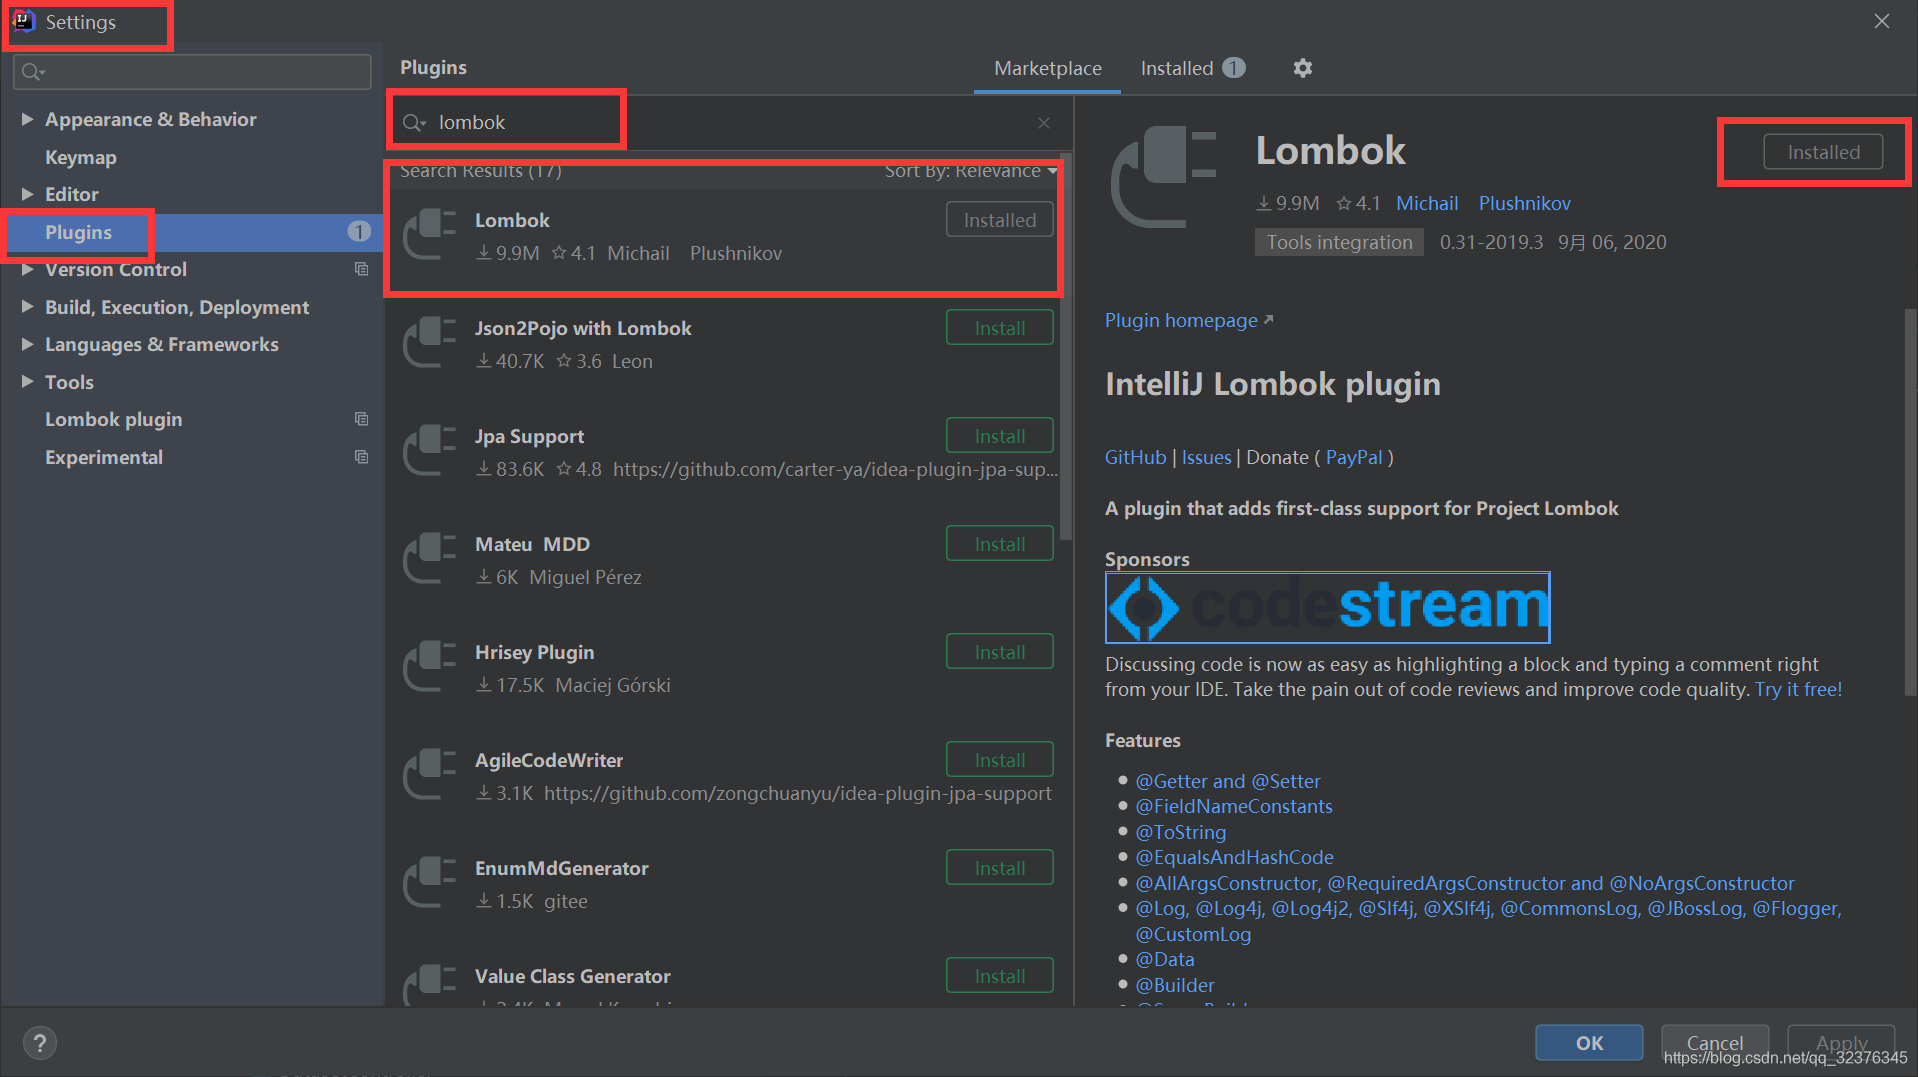
Task: Click the settings search magnifier icon
Action: 32,72
